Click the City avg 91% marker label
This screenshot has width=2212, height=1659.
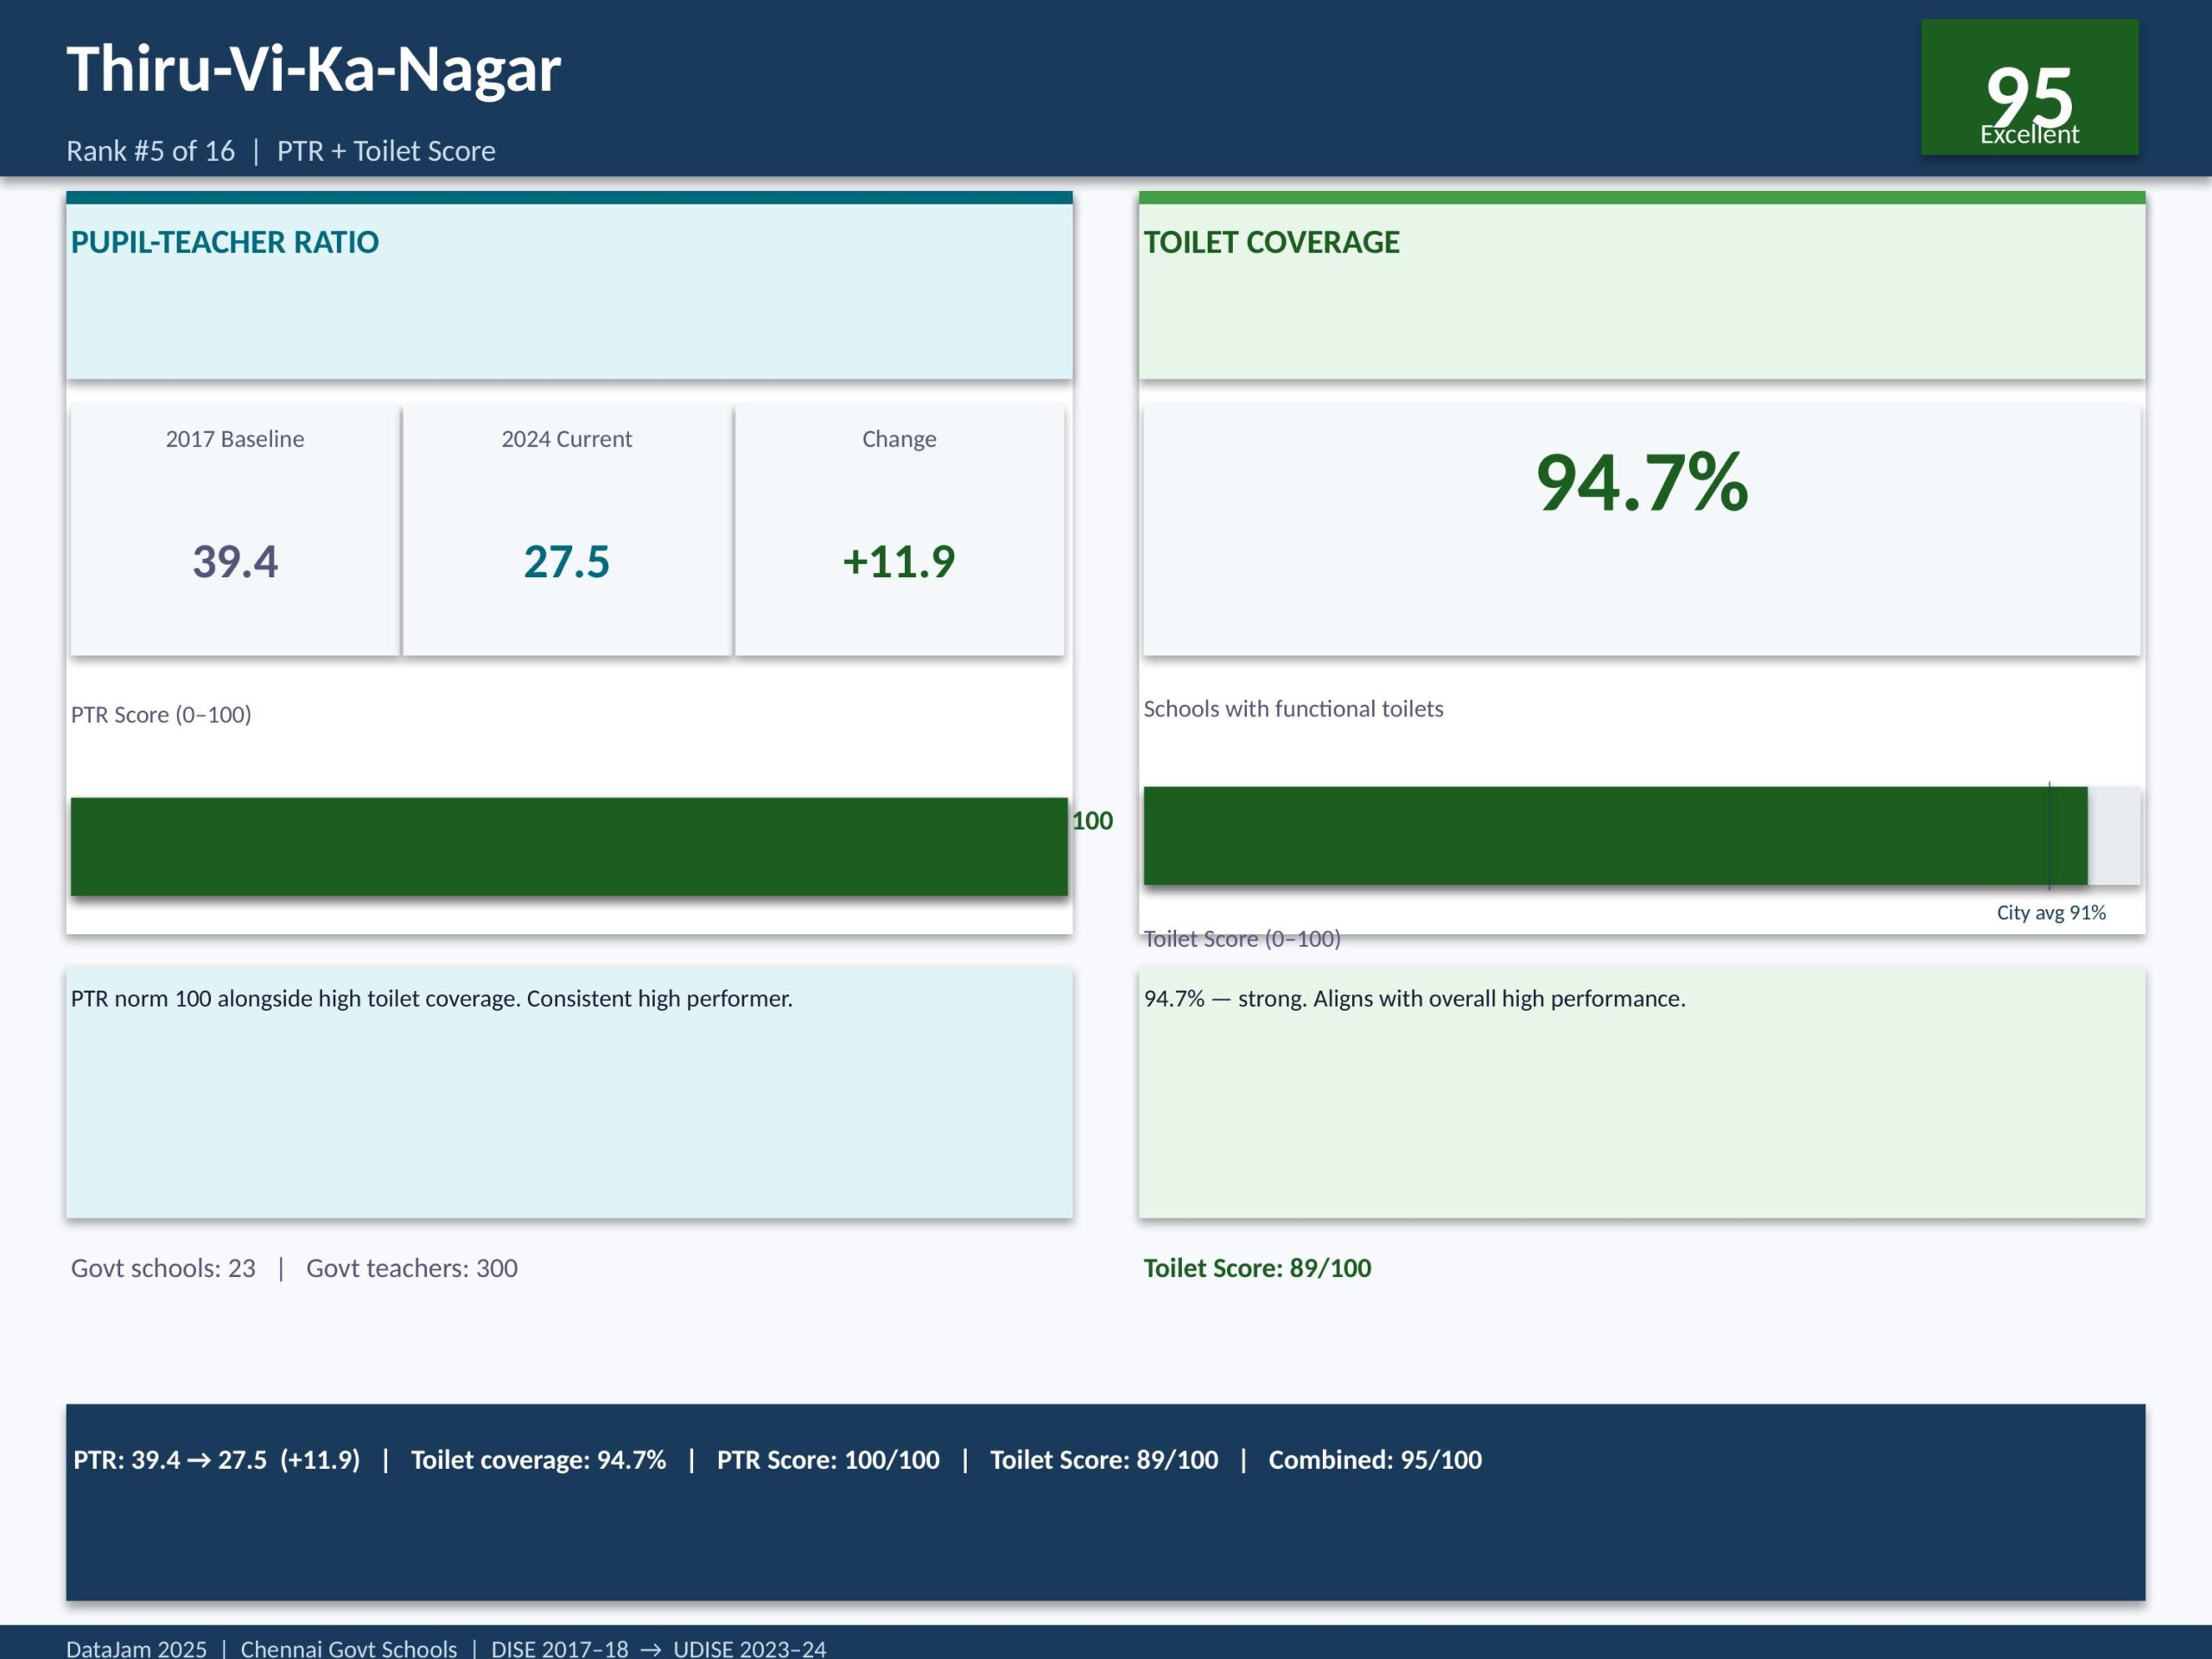pos(2050,912)
